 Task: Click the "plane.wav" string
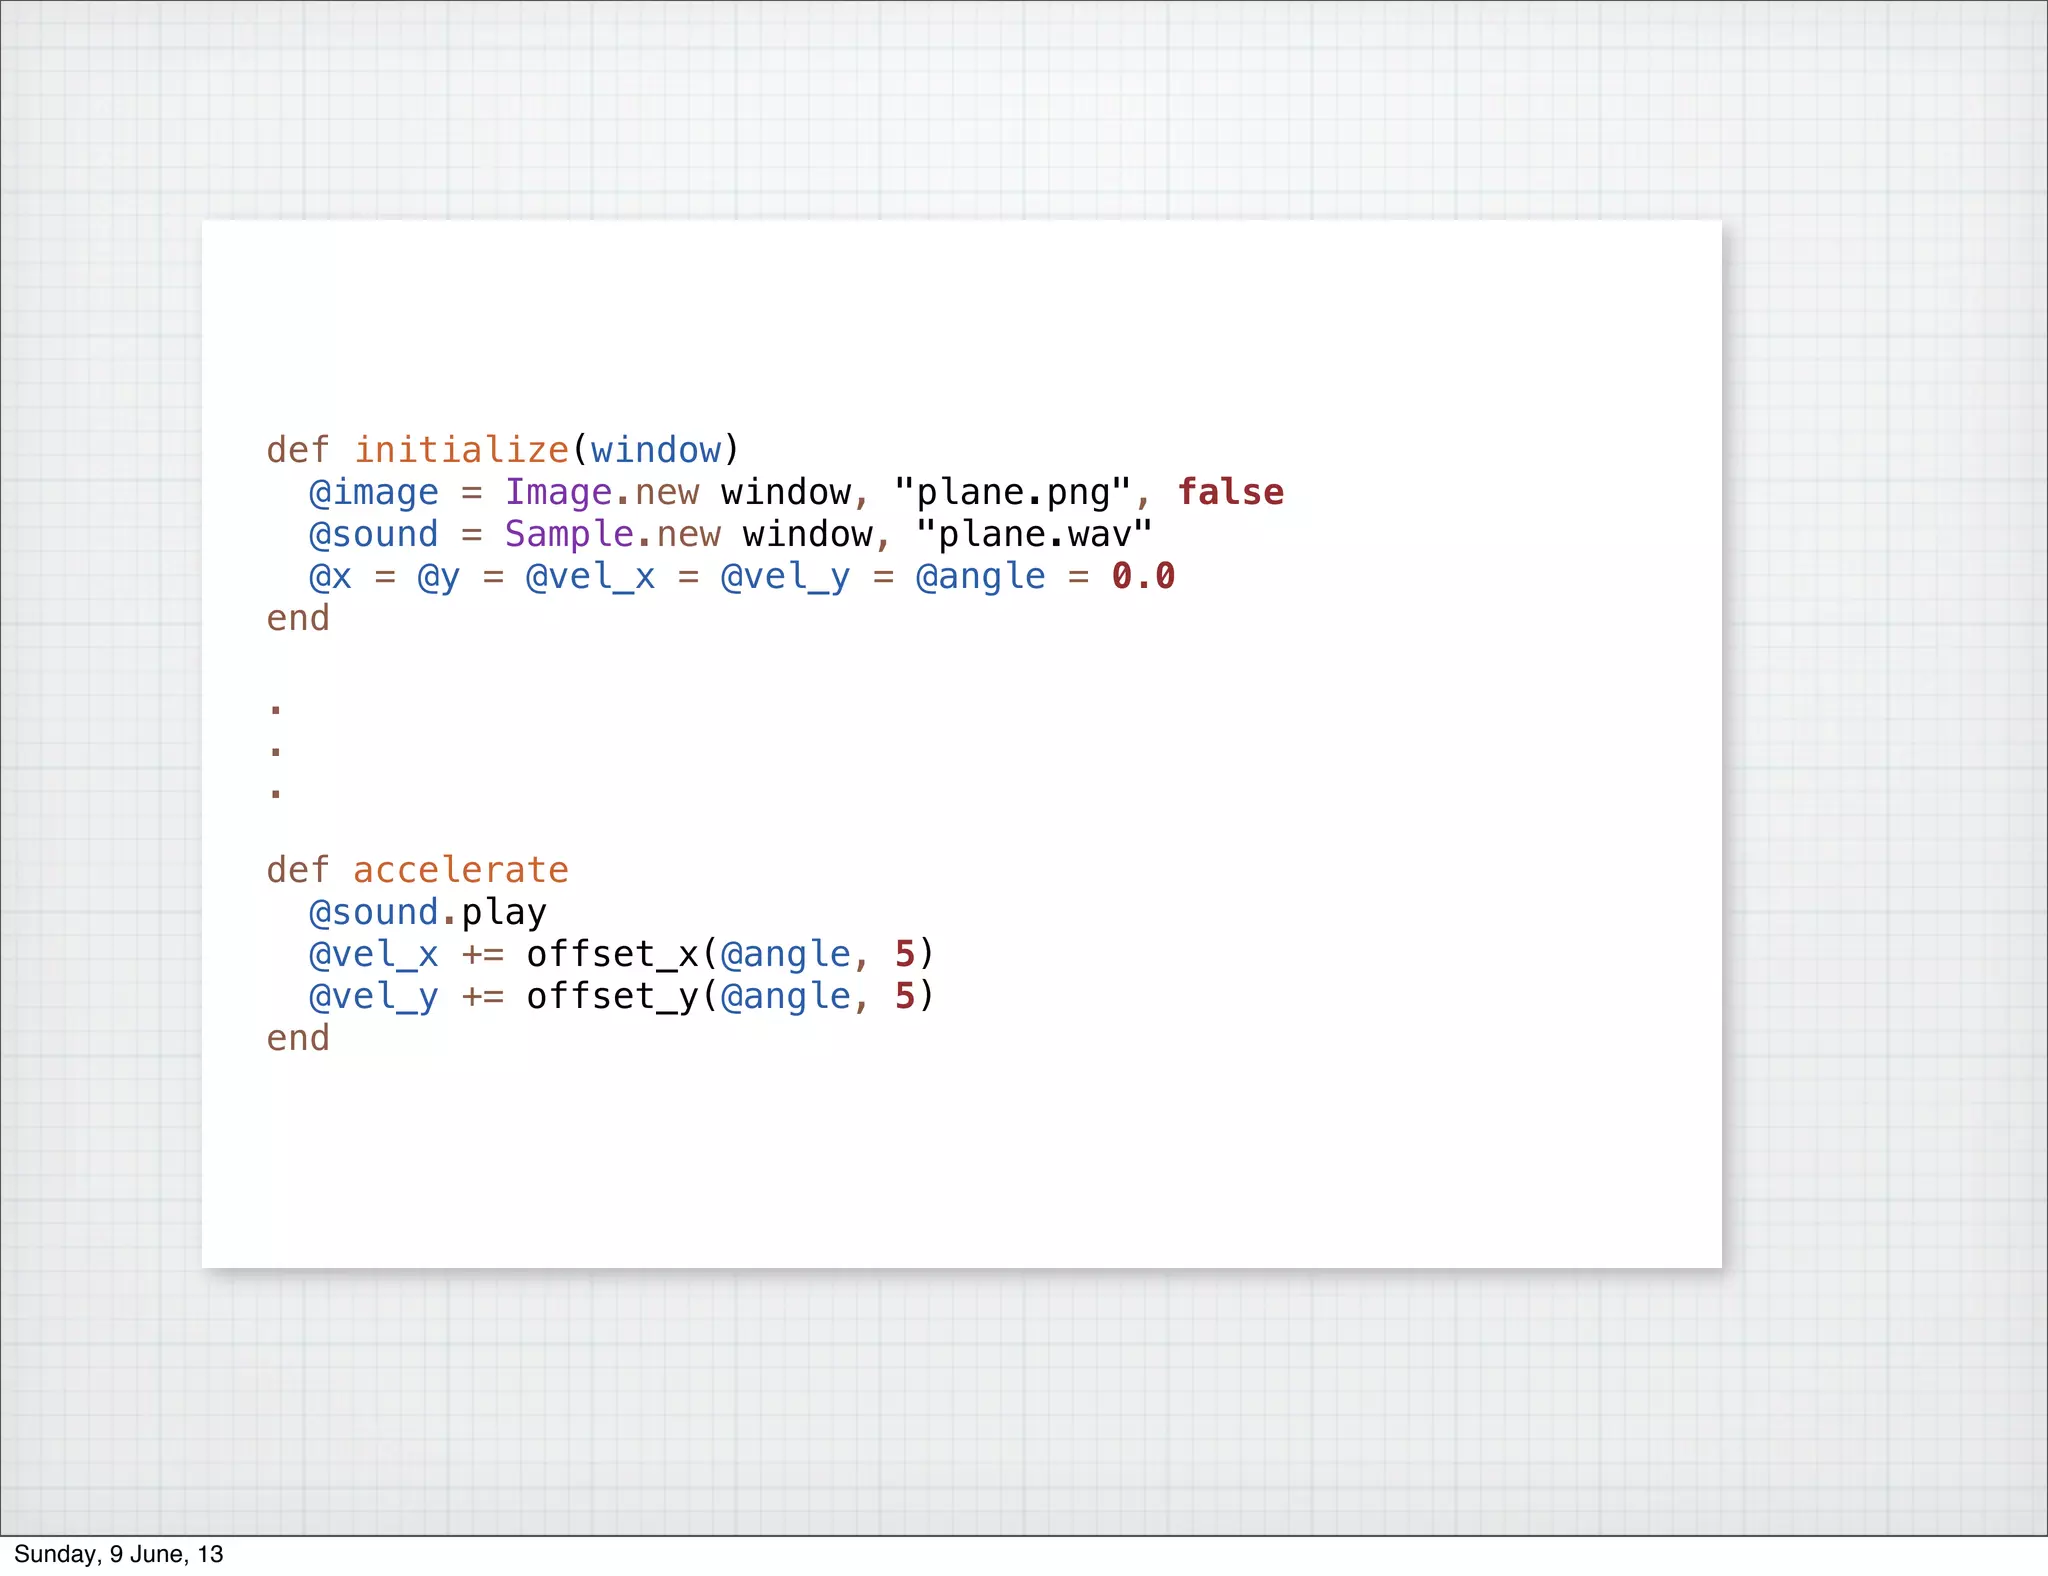(1034, 533)
